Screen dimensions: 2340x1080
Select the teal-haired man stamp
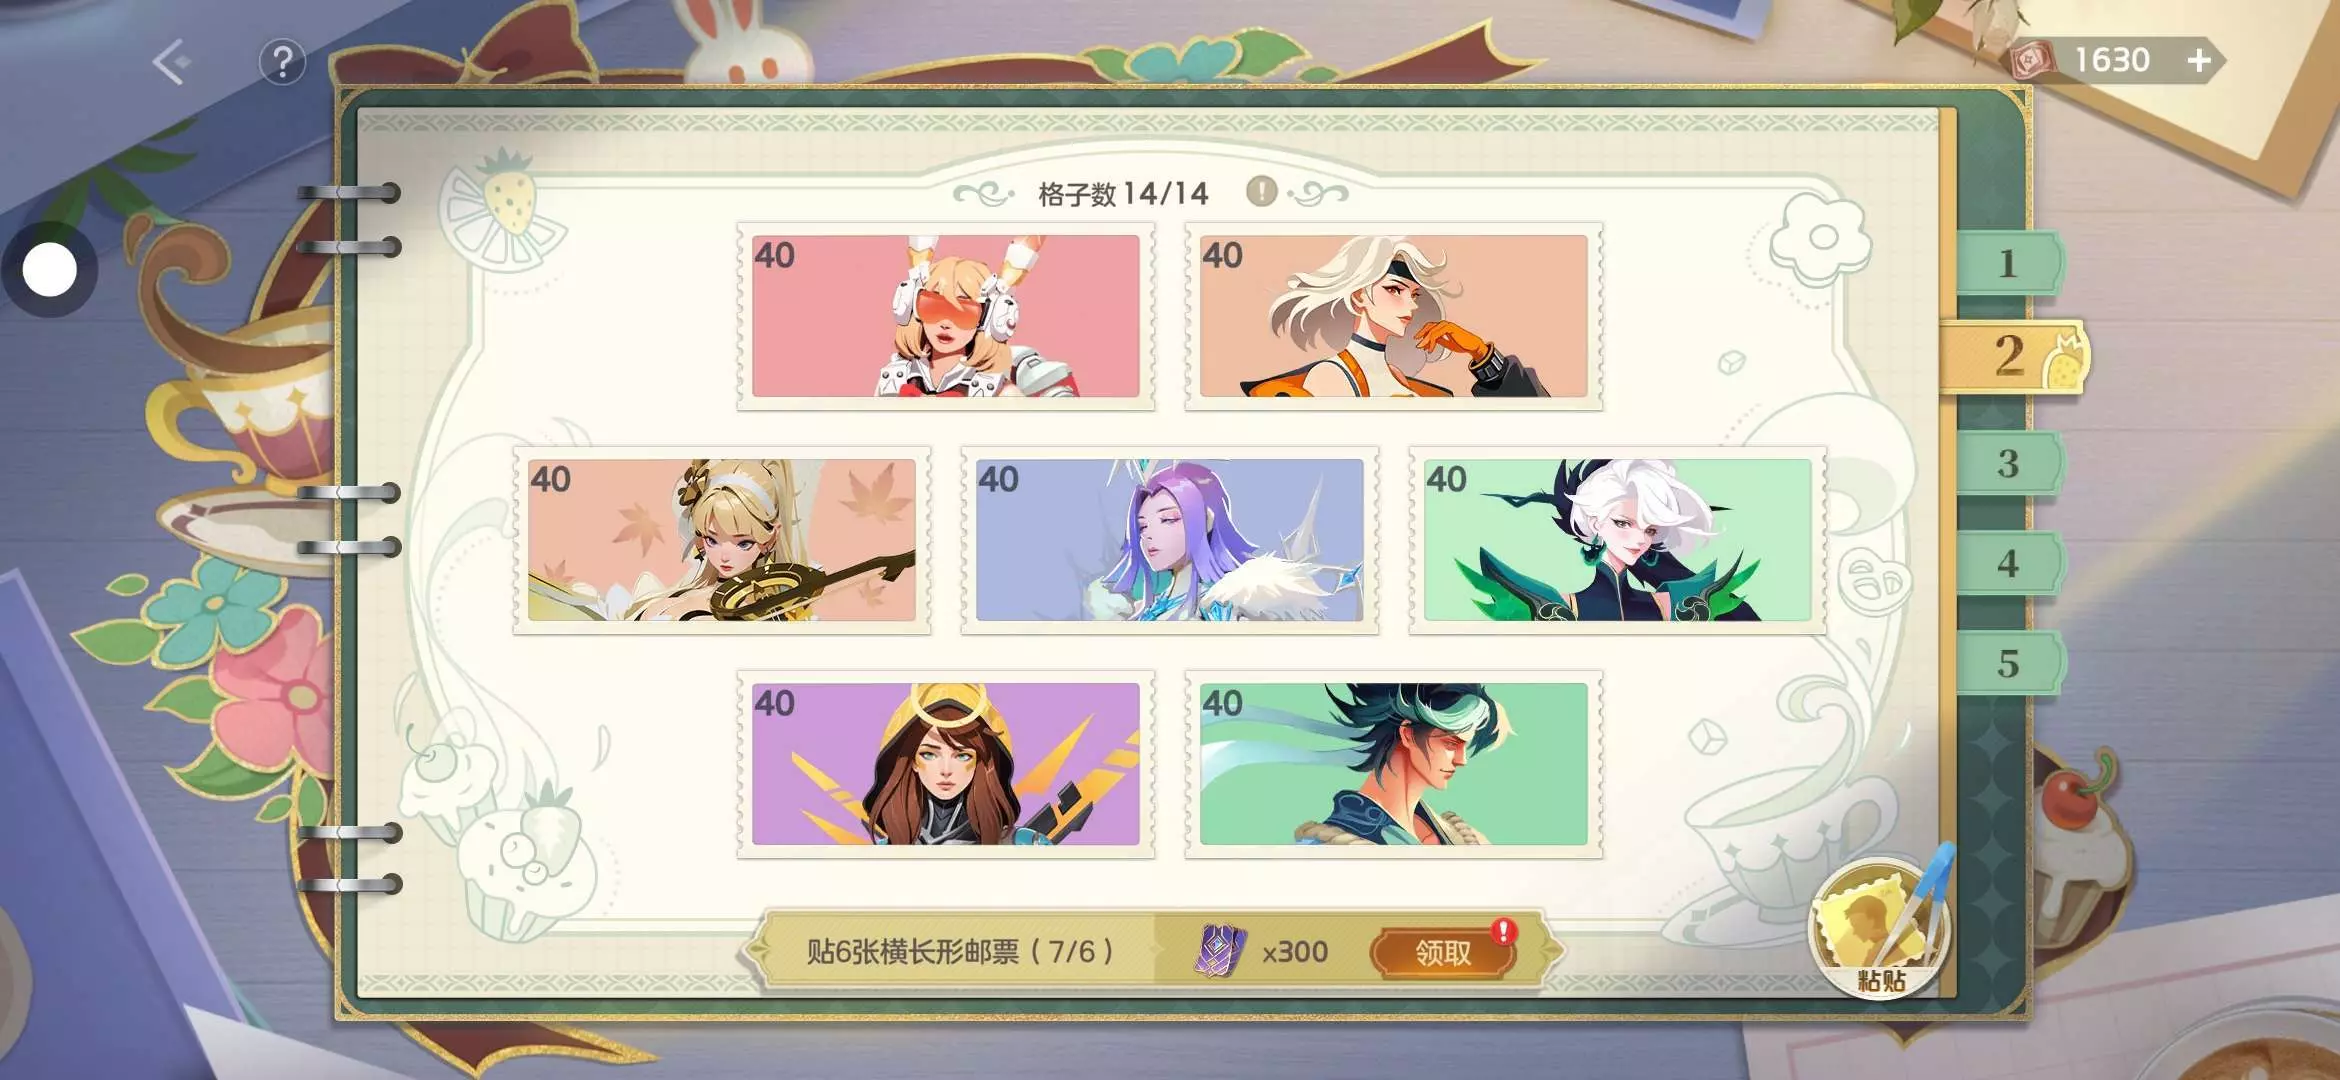click(1393, 764)
